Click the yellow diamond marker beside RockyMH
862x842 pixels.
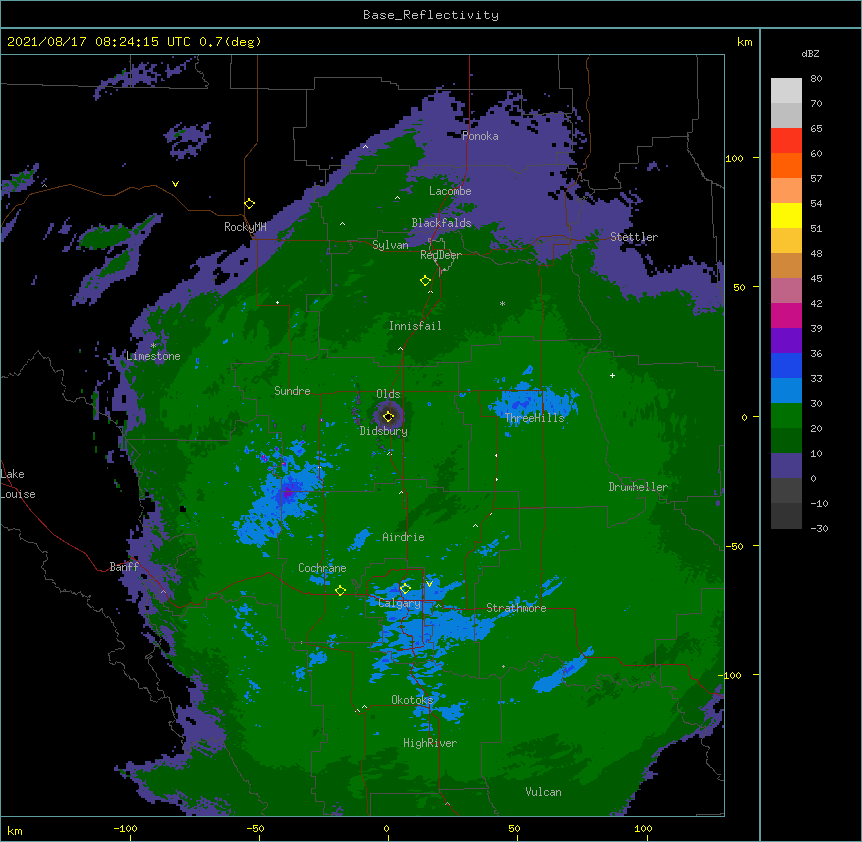pos(250,204)
